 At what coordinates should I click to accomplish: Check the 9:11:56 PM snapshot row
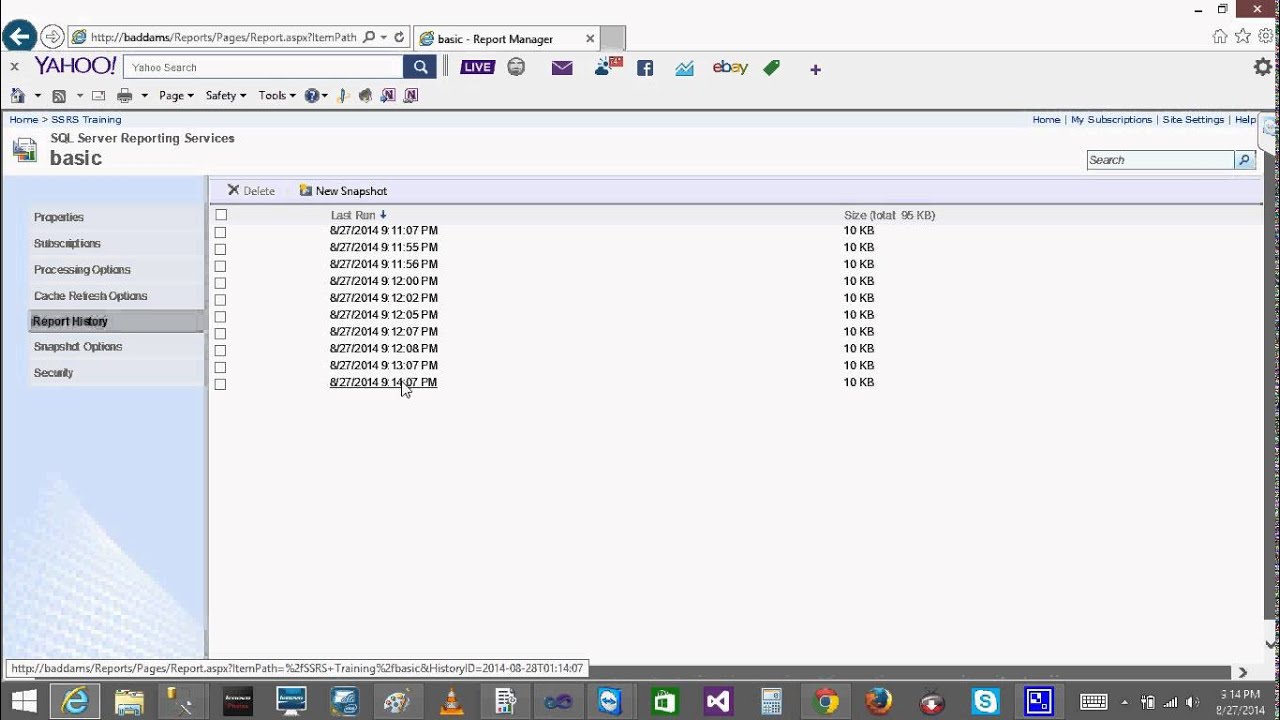click(220, 266)
